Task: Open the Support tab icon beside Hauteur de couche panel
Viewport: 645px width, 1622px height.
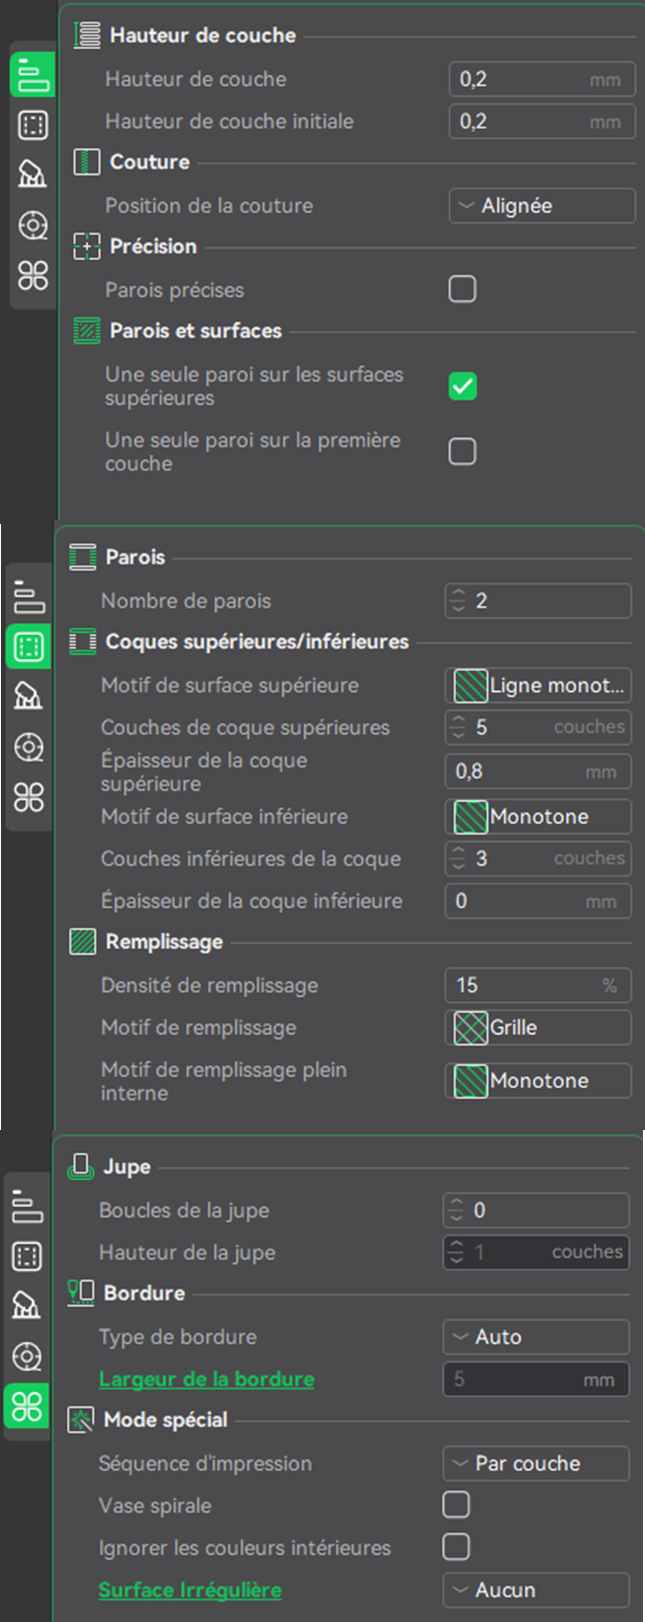Action: pyautogui.click(x=32, y=175)
